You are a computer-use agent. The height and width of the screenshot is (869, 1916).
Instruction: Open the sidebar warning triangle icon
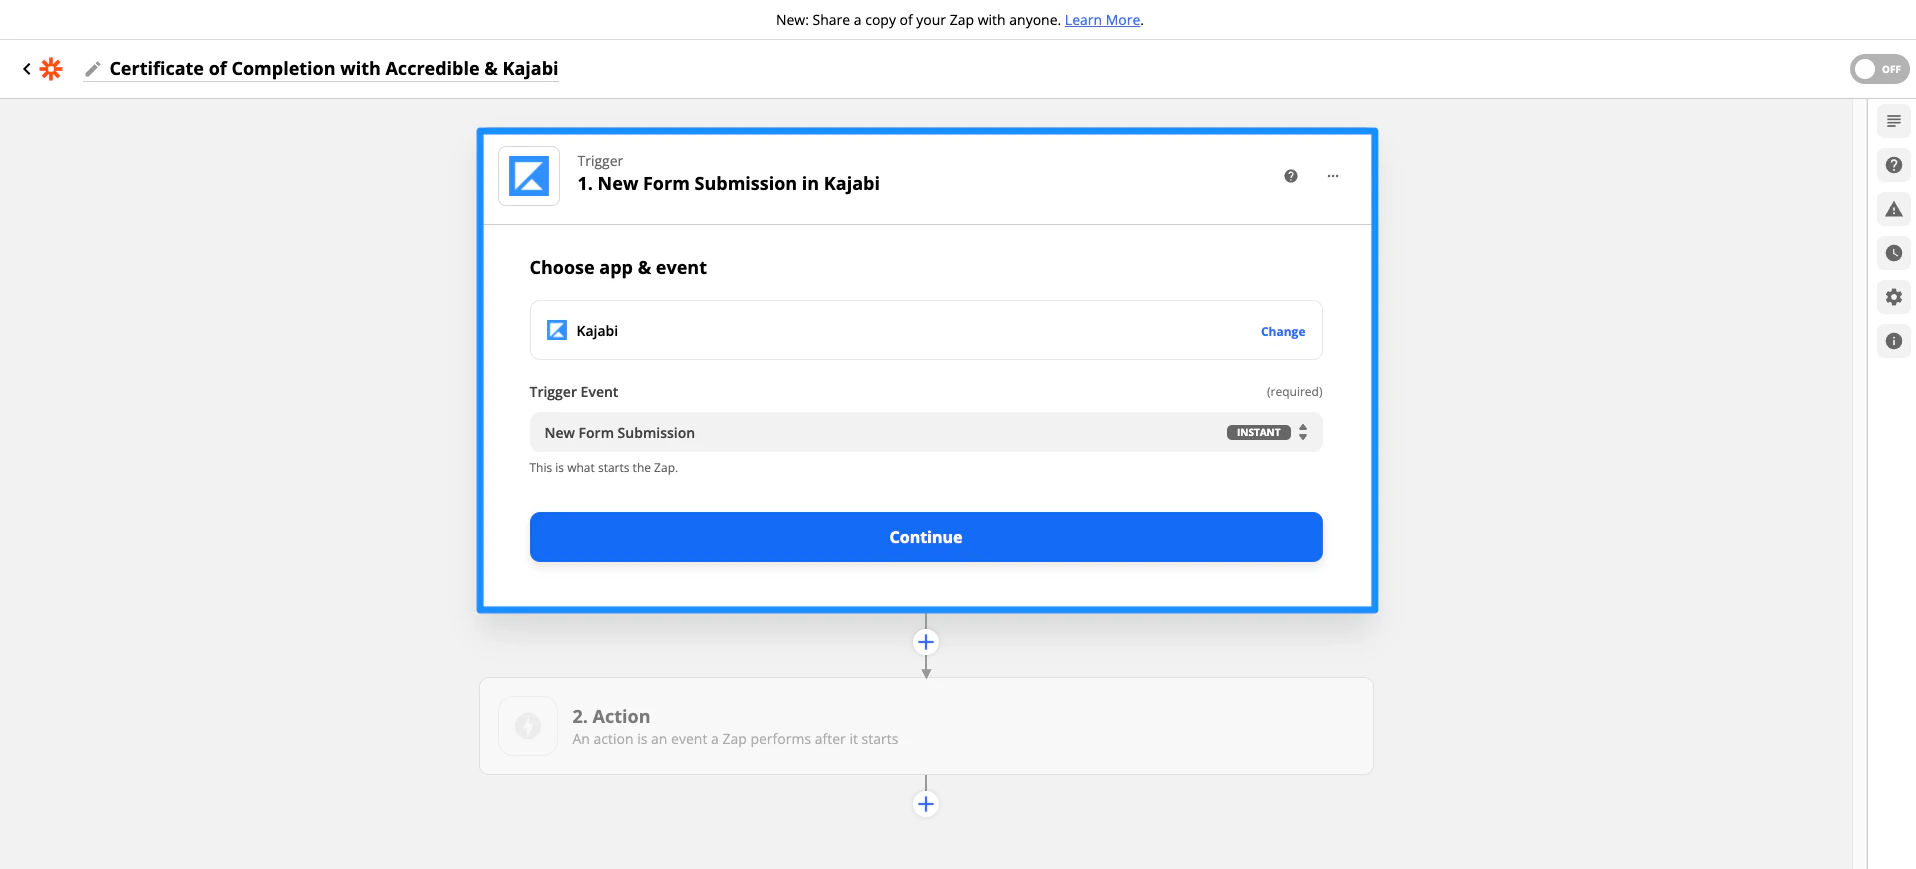(x=1893, y=209)
